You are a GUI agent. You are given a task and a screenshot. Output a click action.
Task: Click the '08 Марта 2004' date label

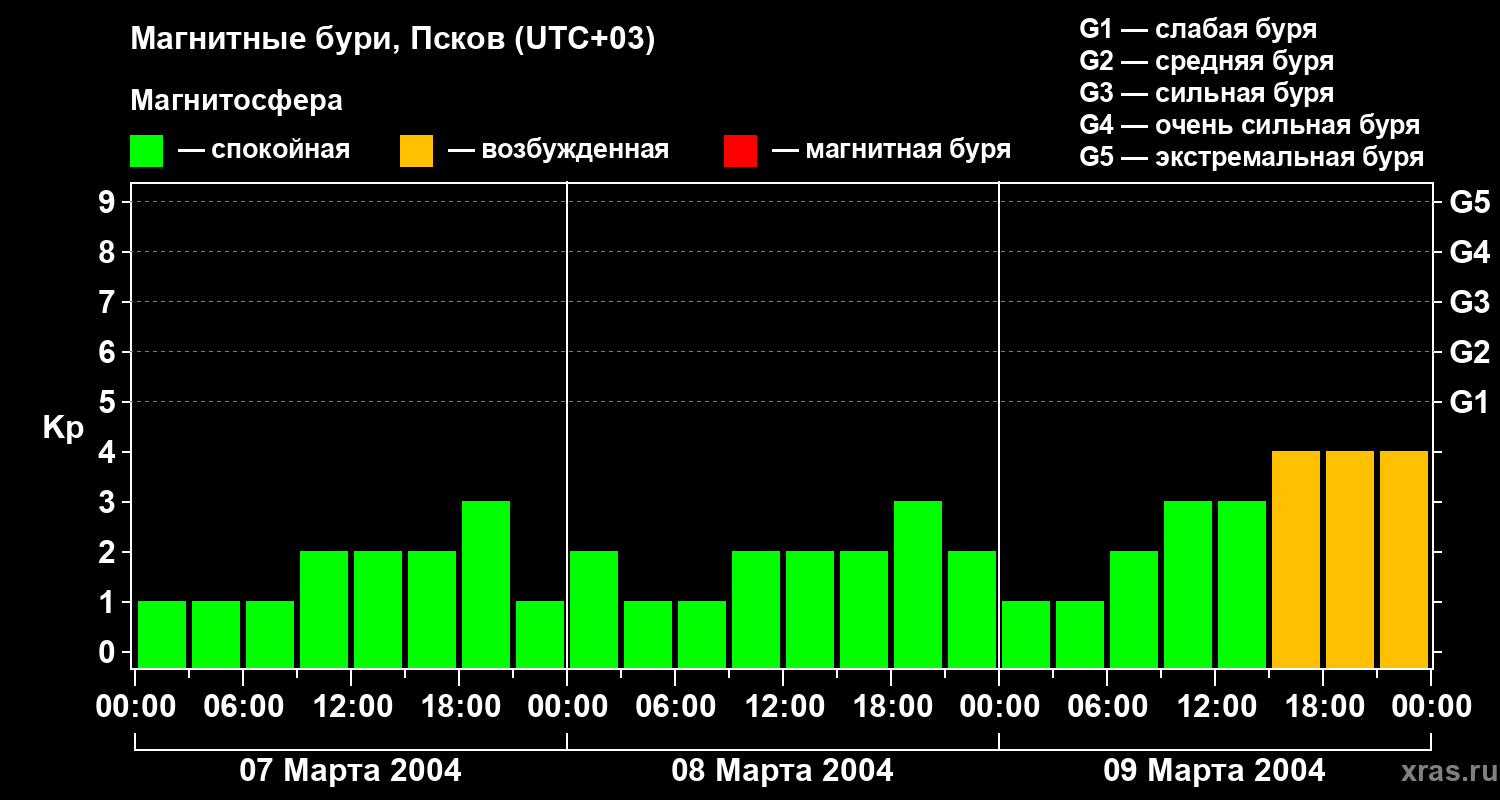(x=783, y=770)
